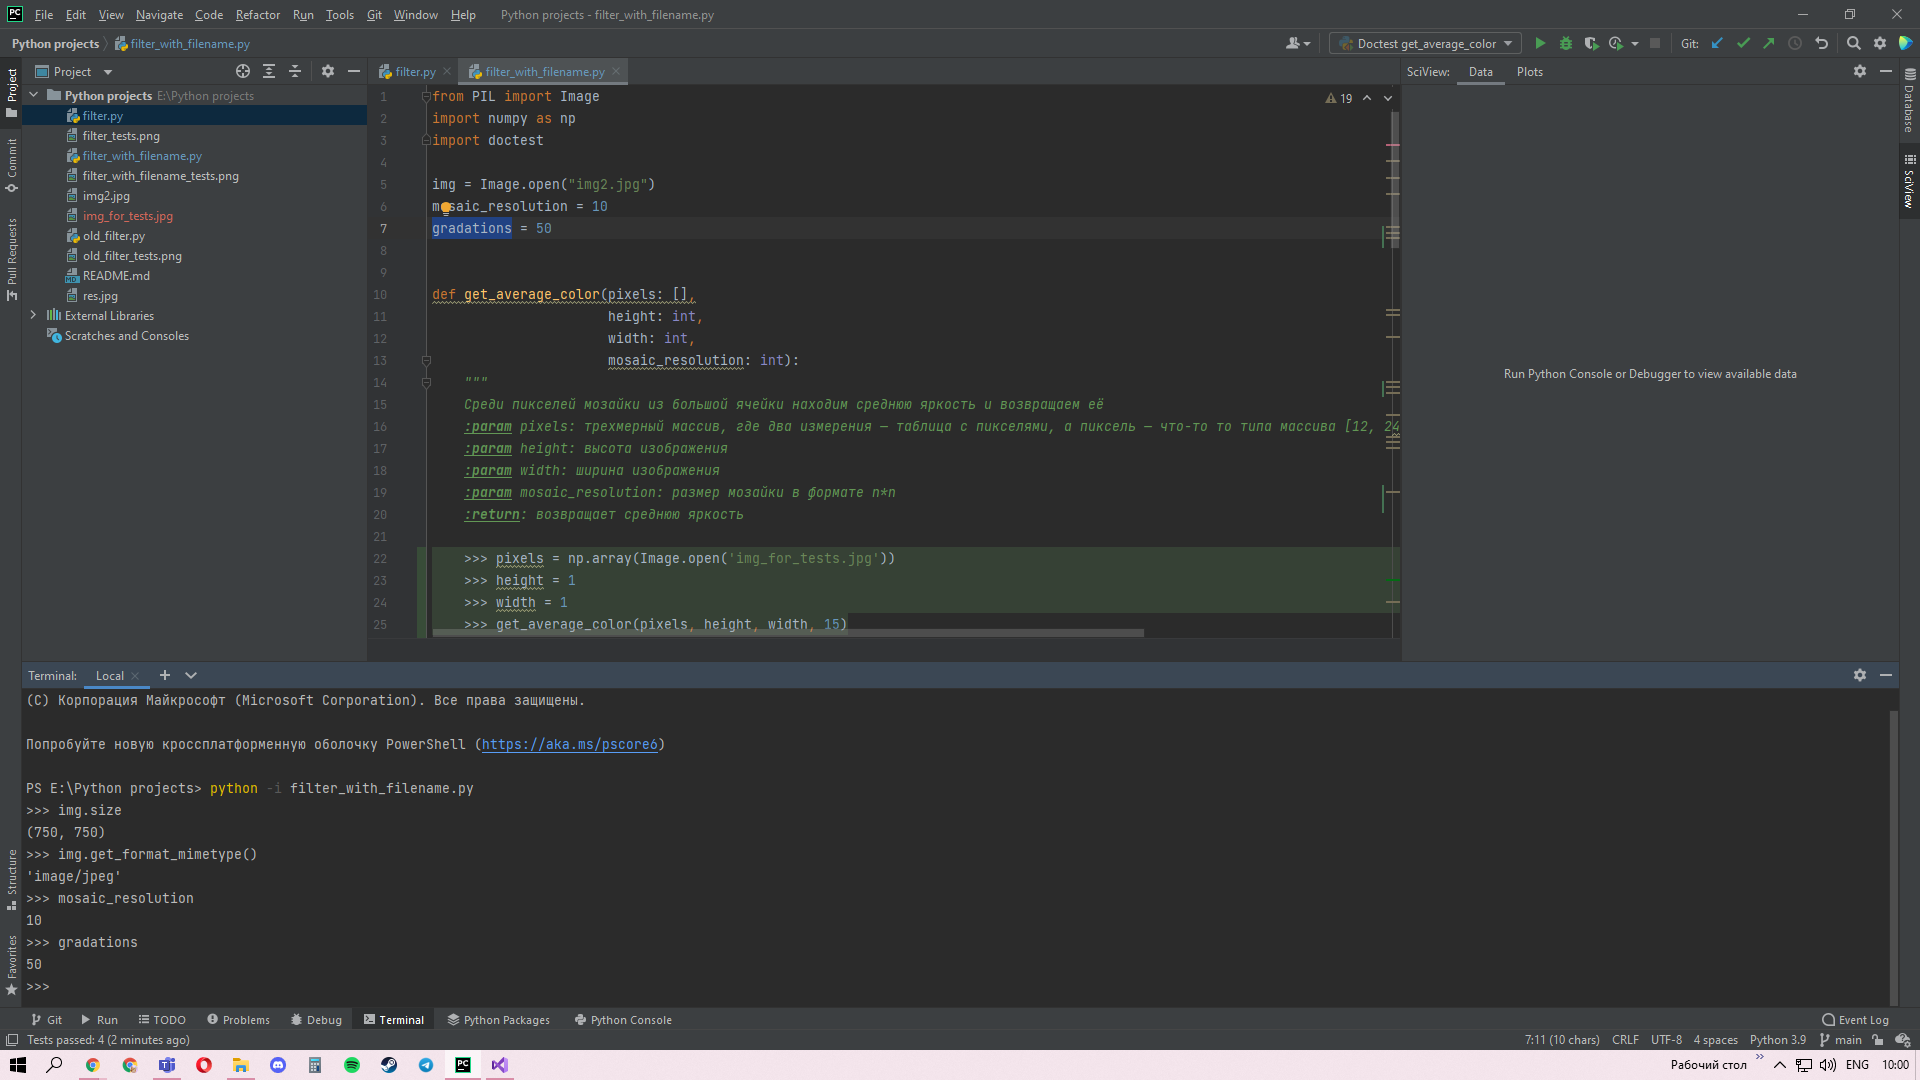Image resolution: width=1920 pixels, height=1080 pixels.
Task: Toggle the Commit side tool window
Action: pos(12,165)
